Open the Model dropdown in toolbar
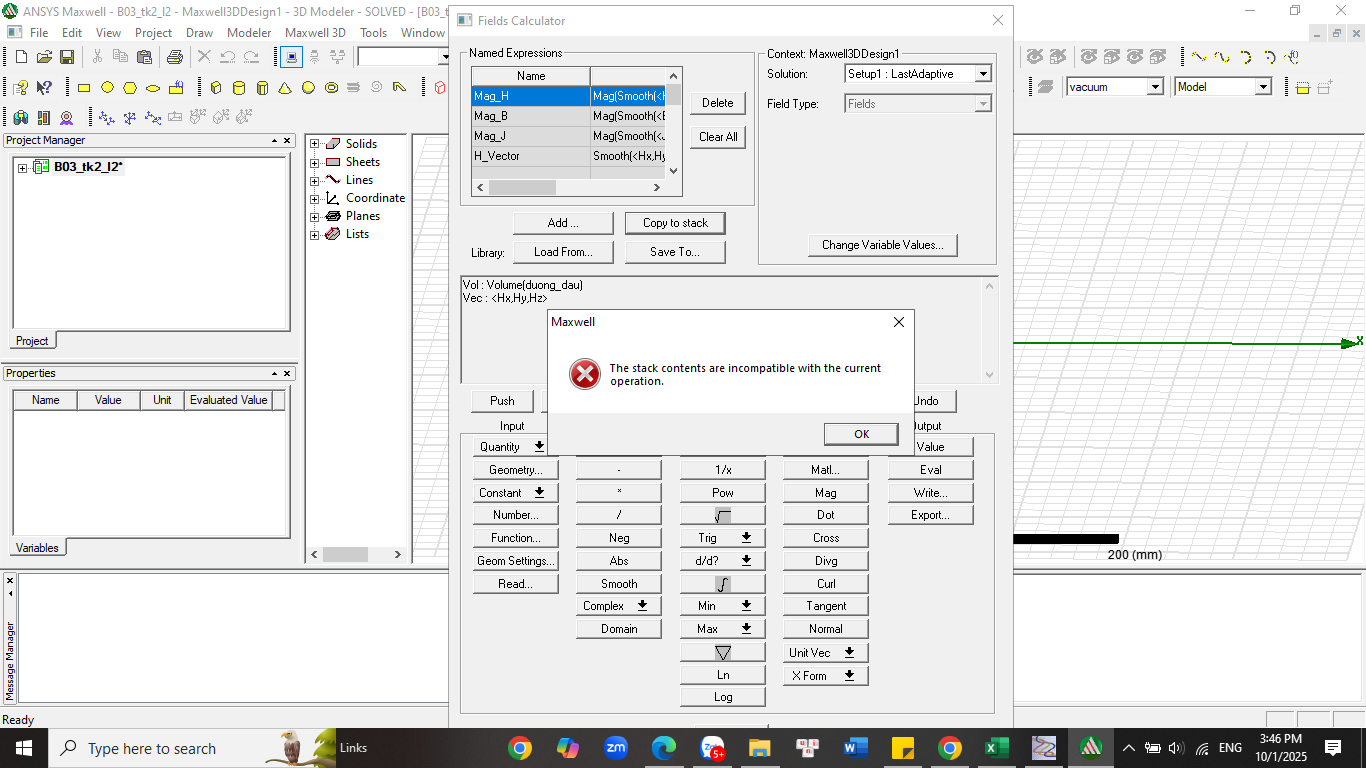This screenshot has width=1366, height=768. click(x=1262, y=87)
